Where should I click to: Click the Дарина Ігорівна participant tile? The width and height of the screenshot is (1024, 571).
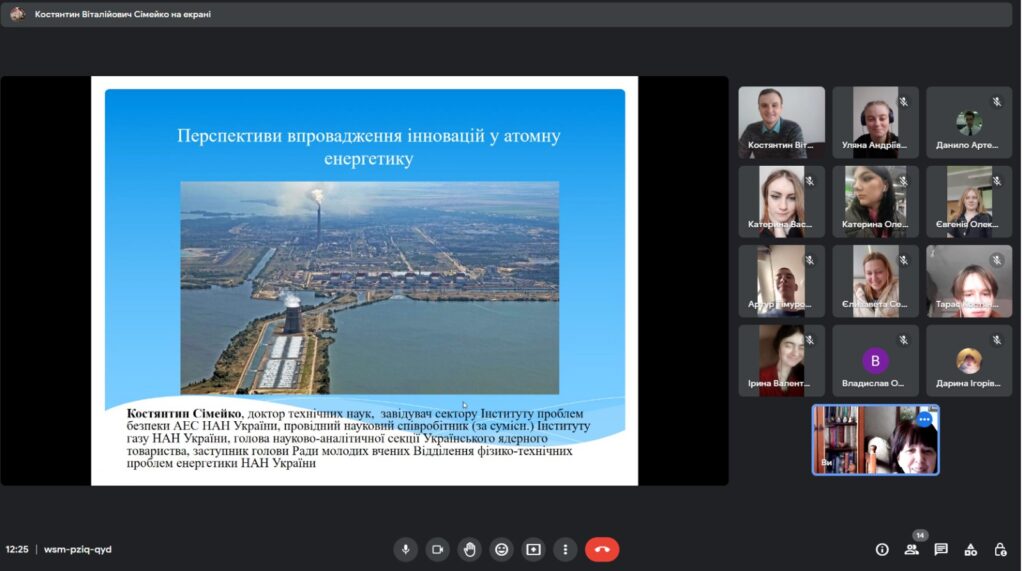pyautogui.click(x=968, y=360)
